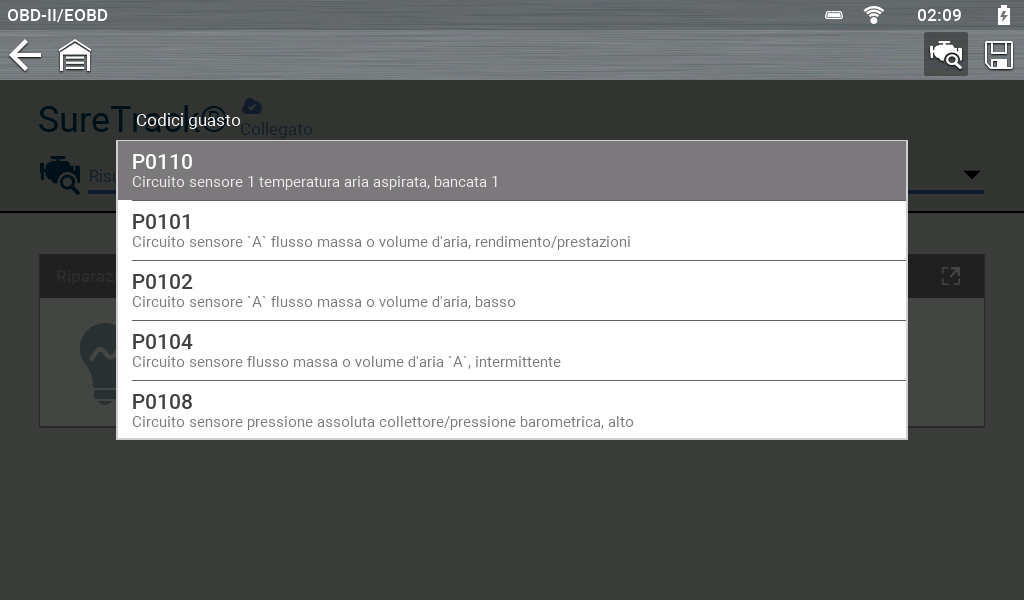The width and height of the screenshot is (1024, 600).
Task: Tap the Wi-Fi signal status icon
Action: pyautogui.click(x=874, y=15)
